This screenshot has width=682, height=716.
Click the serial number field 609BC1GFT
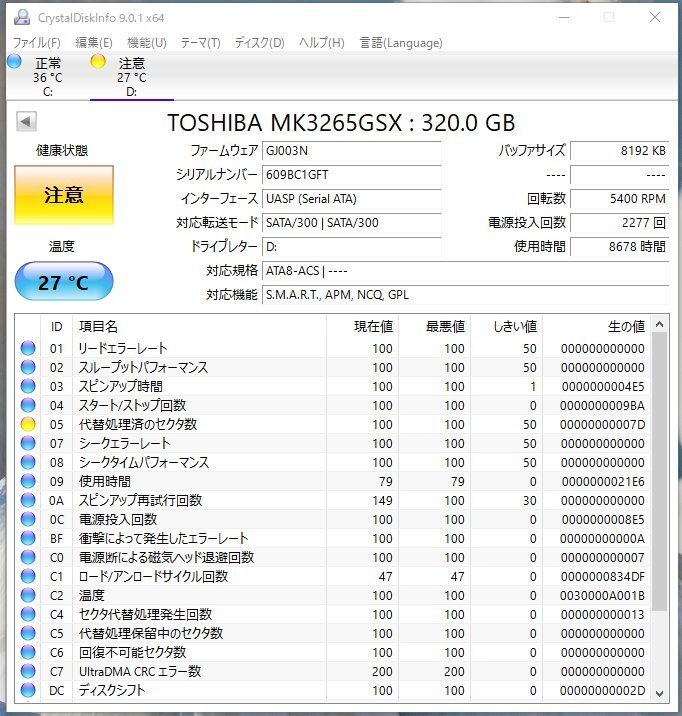(x=351, y=175)
